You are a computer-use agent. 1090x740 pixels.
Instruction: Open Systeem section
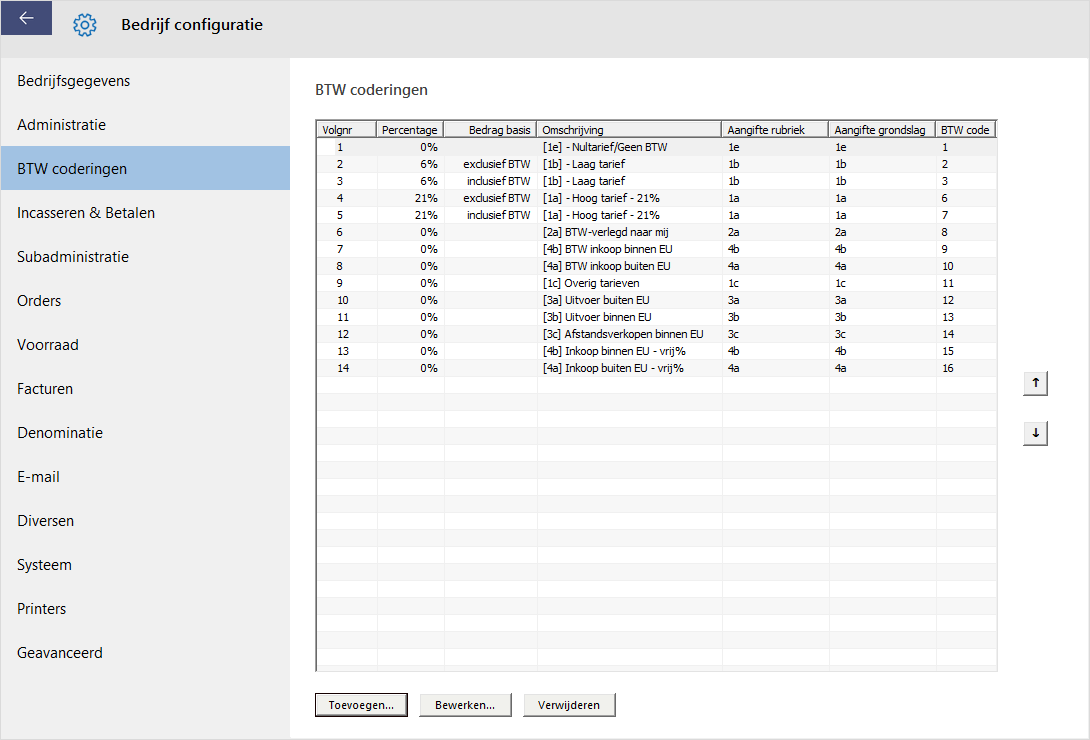pos(145,564)
